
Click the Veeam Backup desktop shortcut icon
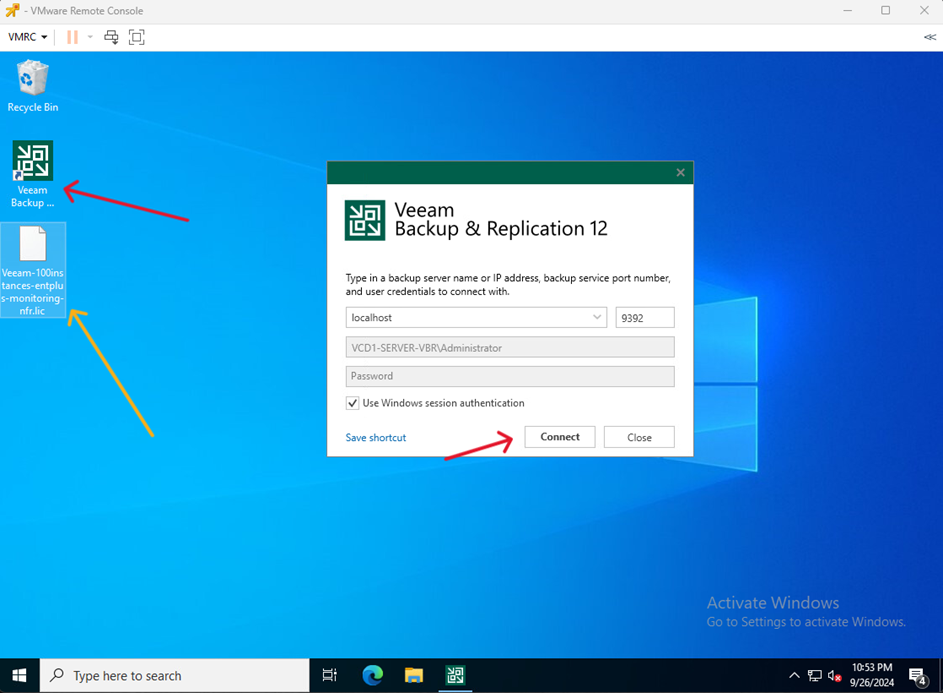pos(32,162)
